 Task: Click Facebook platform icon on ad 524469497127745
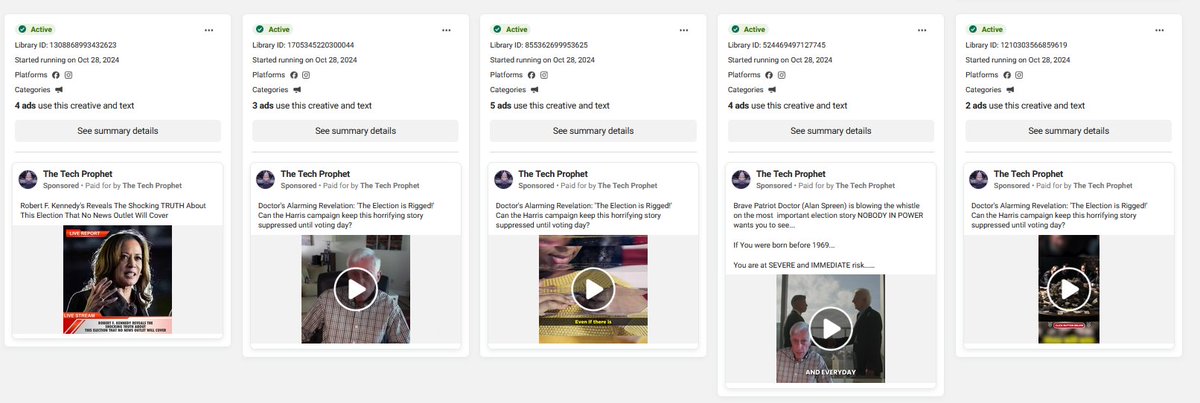[770, 75]
